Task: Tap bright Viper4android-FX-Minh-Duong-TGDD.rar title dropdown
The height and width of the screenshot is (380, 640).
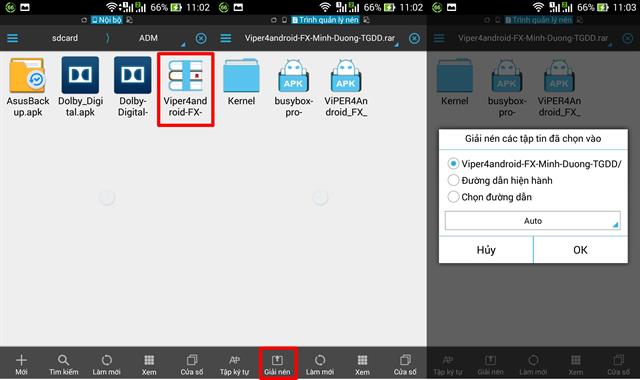Action: 320,38
